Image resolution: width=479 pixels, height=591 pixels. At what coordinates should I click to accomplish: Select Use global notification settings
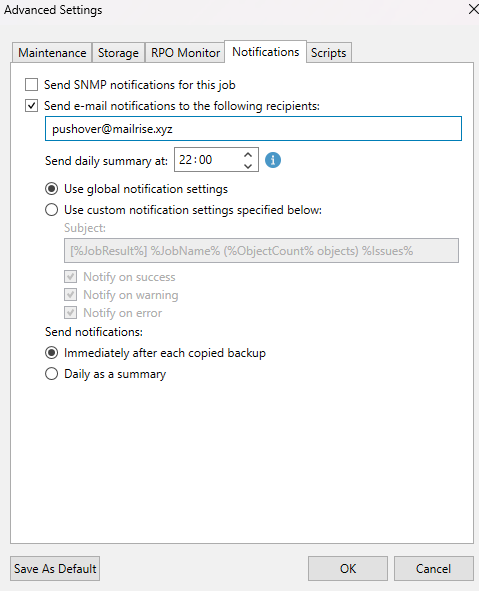(52, 188)
